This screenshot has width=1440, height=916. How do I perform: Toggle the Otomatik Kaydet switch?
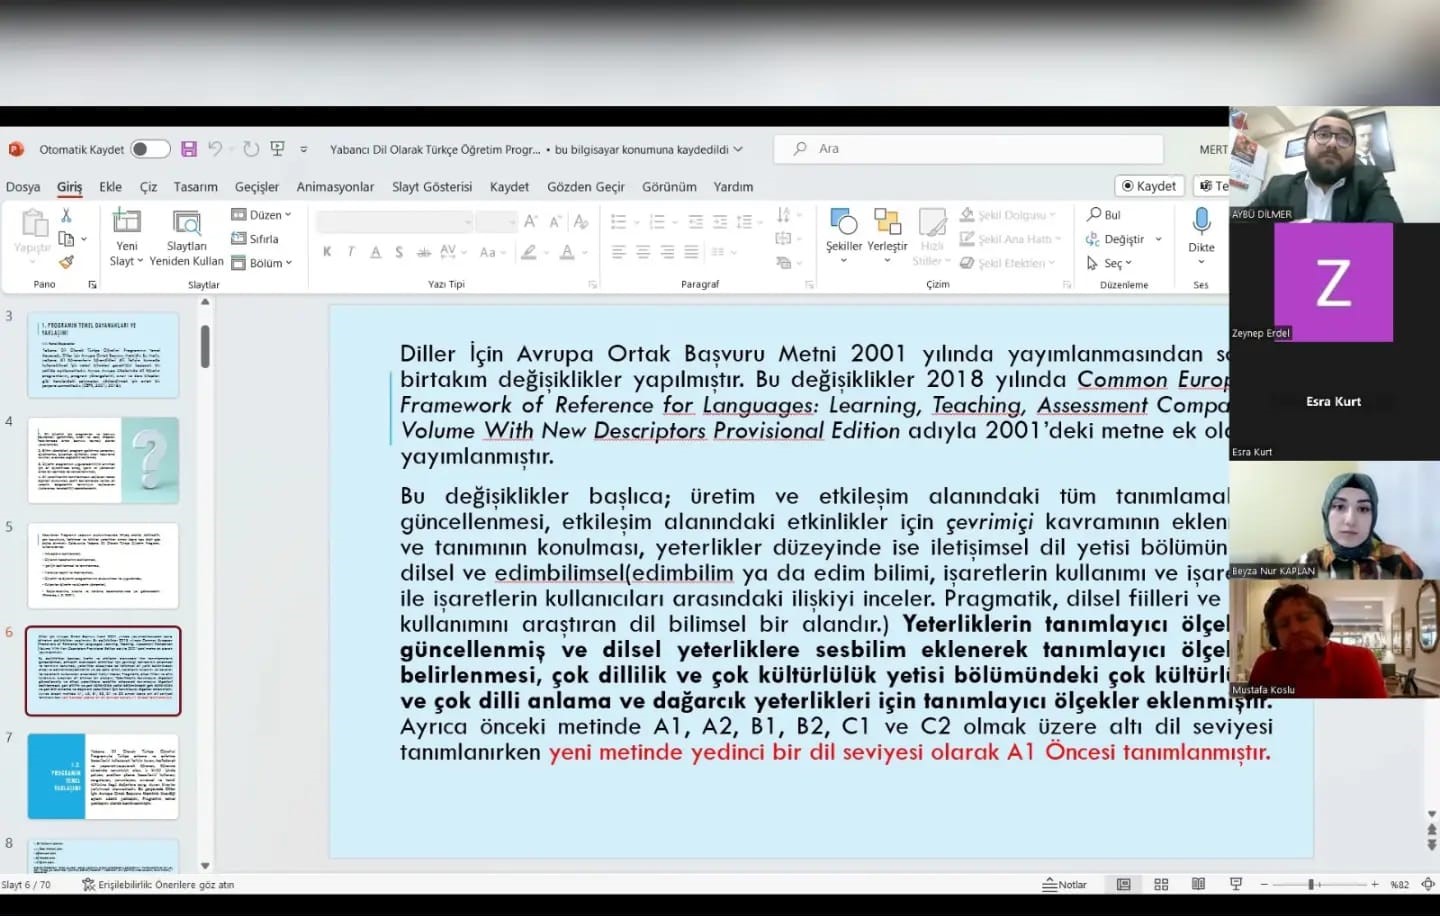[150, 149]
